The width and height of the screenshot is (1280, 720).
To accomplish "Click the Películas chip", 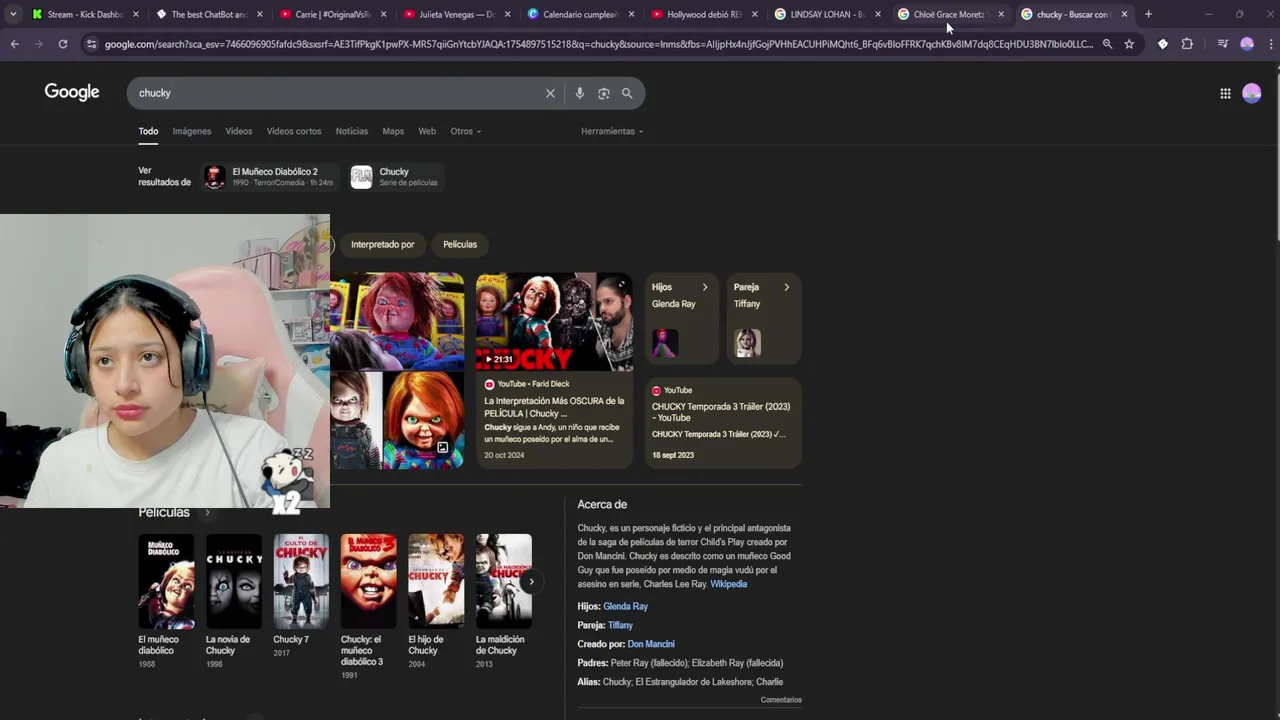I will (460, 244).
